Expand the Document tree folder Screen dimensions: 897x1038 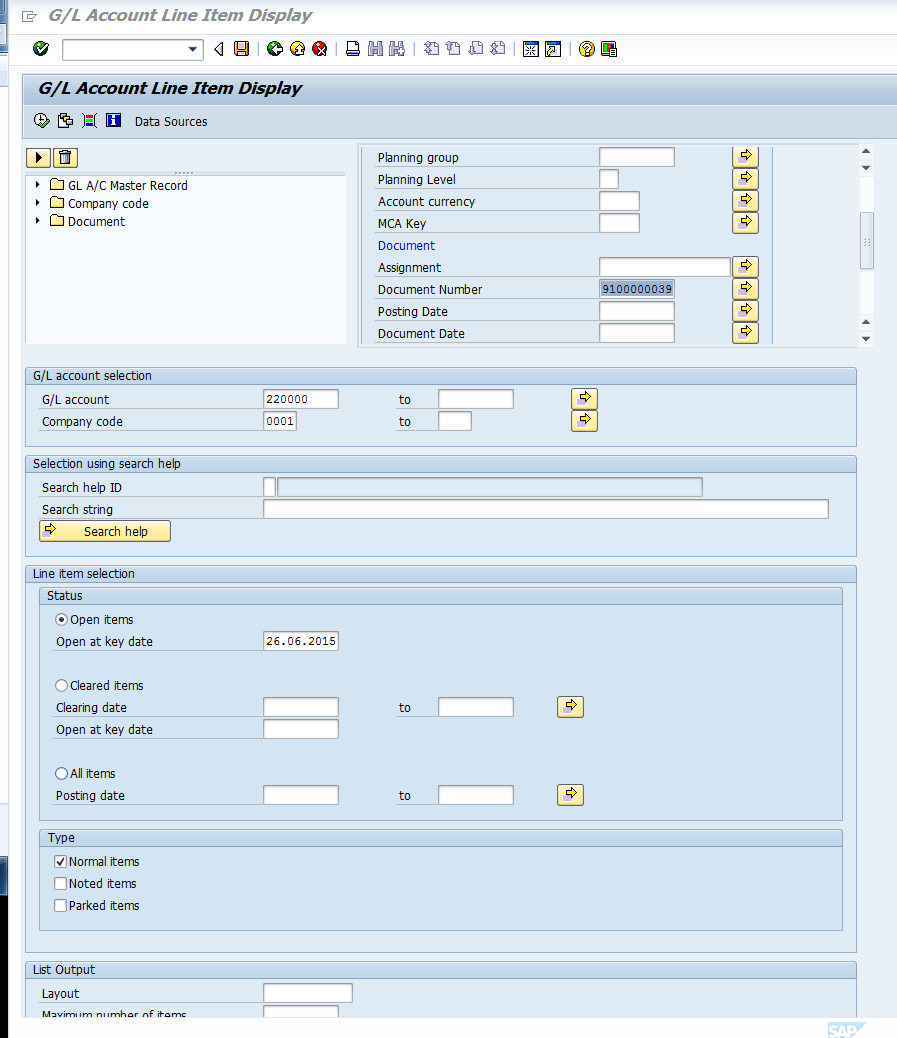38,220
